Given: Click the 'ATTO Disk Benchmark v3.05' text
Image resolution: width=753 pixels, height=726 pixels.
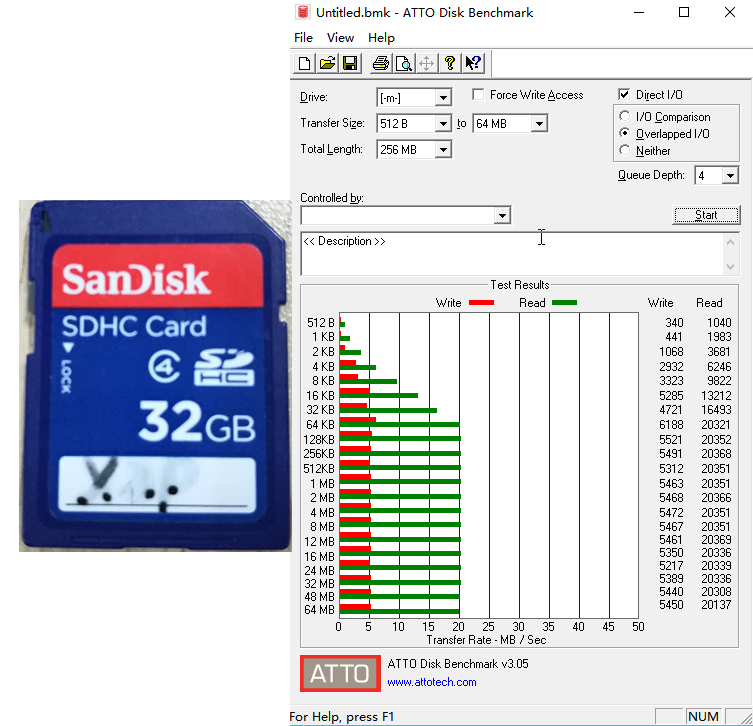Looking at the screenshot, I should point(458,664).
